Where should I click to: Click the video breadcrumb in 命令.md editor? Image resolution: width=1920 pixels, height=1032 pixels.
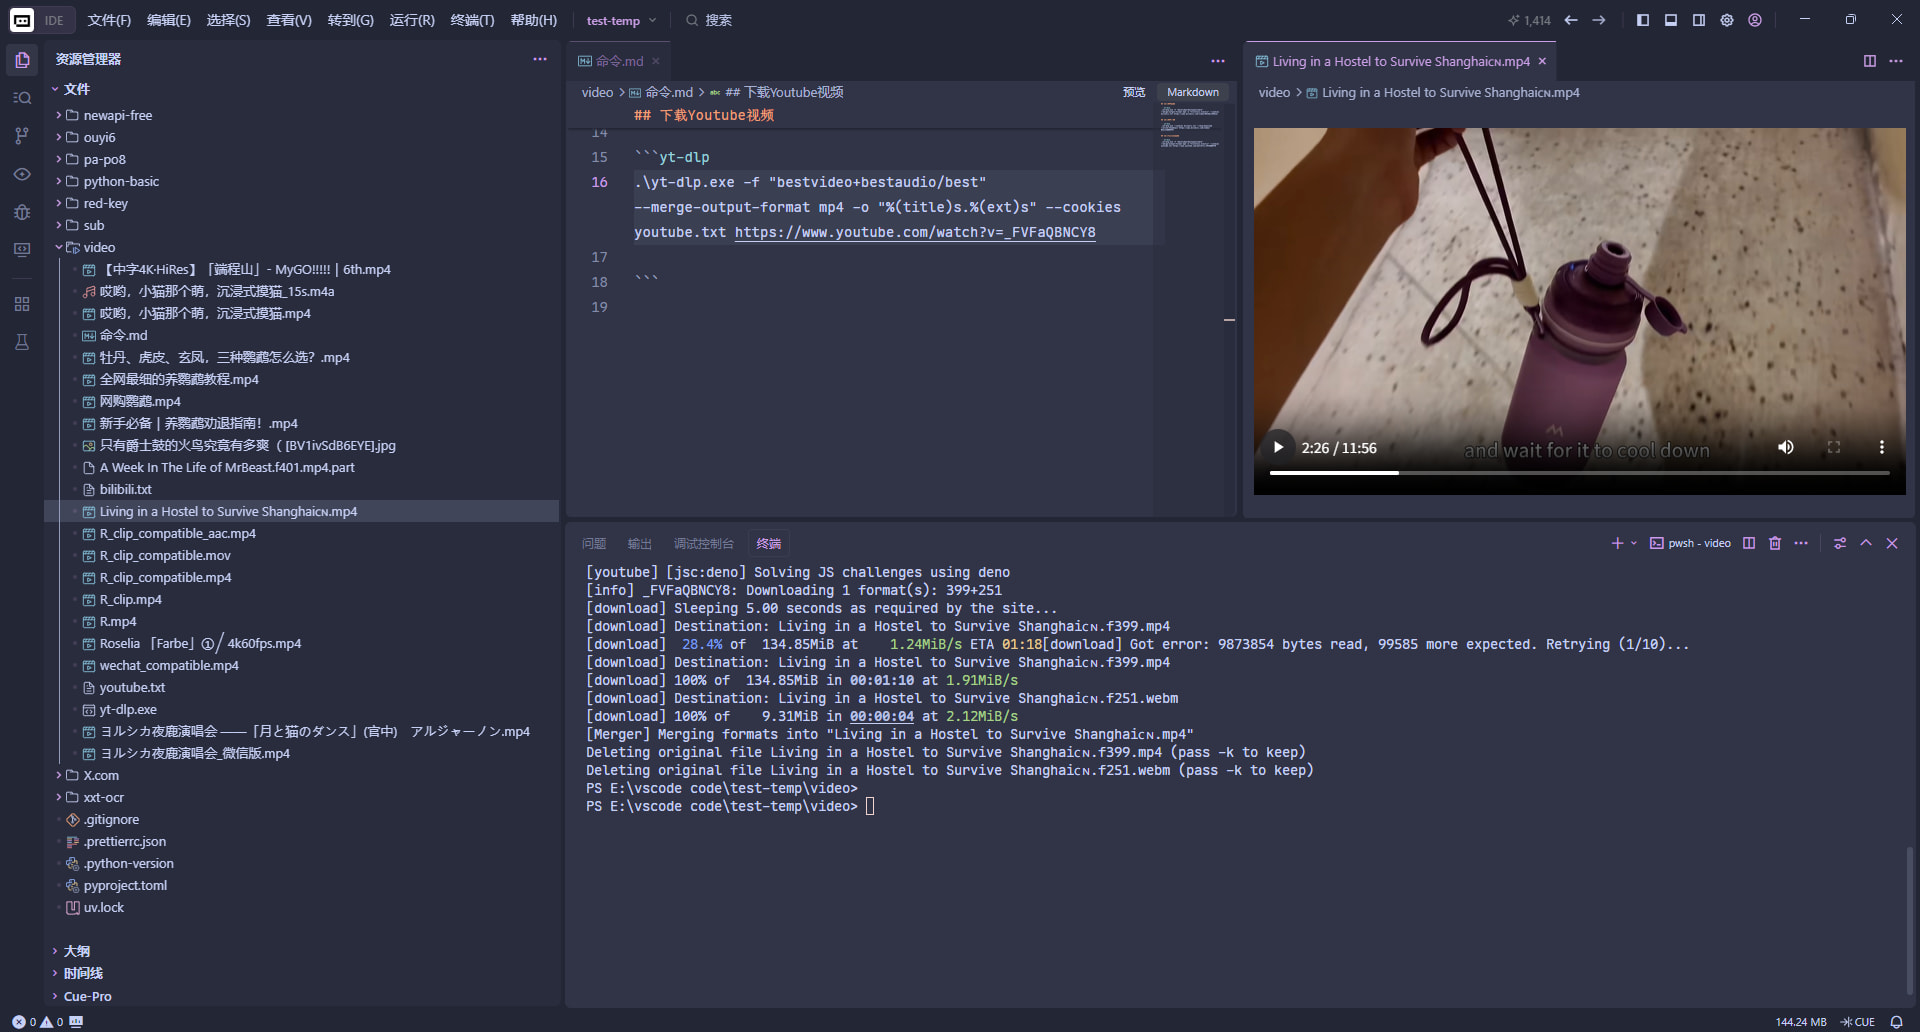pos(597,92)
